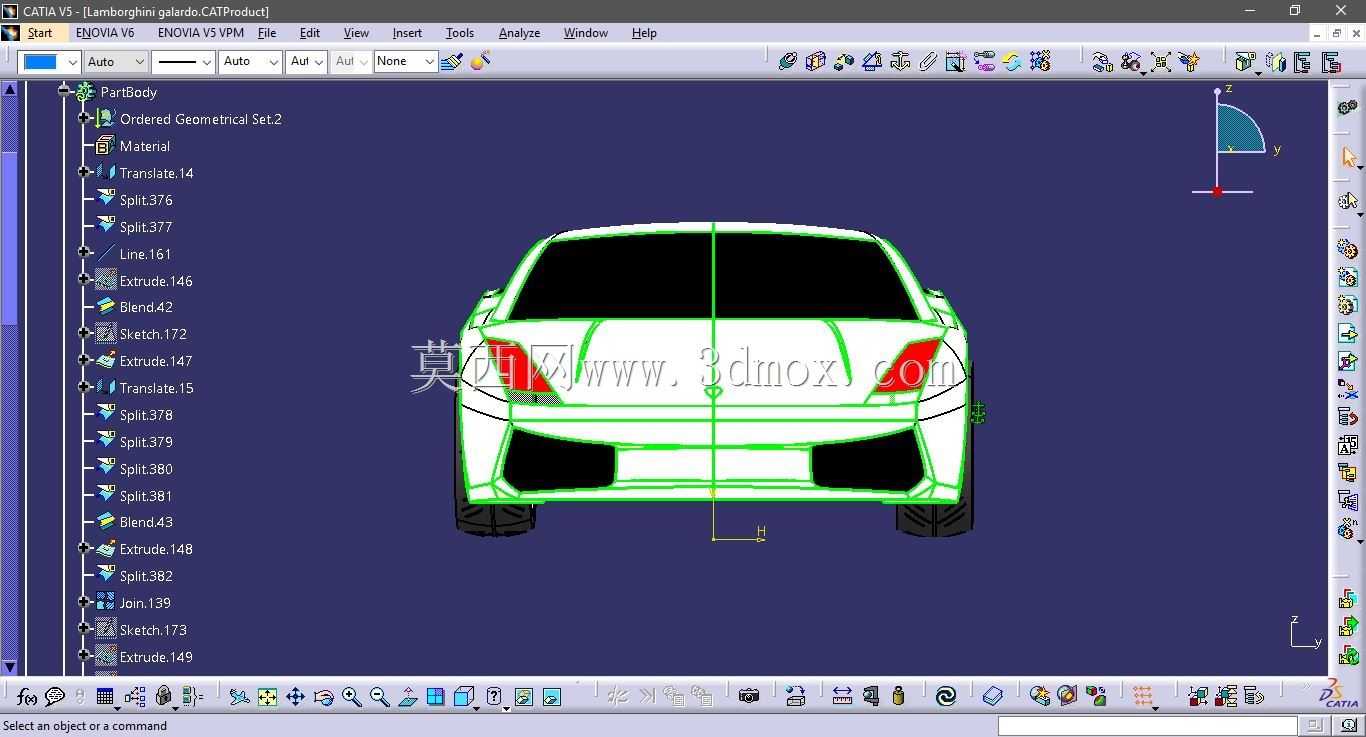Select the Measure Between ruler icon
The width and height of the screenshot is (1366, 737).
[x=842, y=697]
